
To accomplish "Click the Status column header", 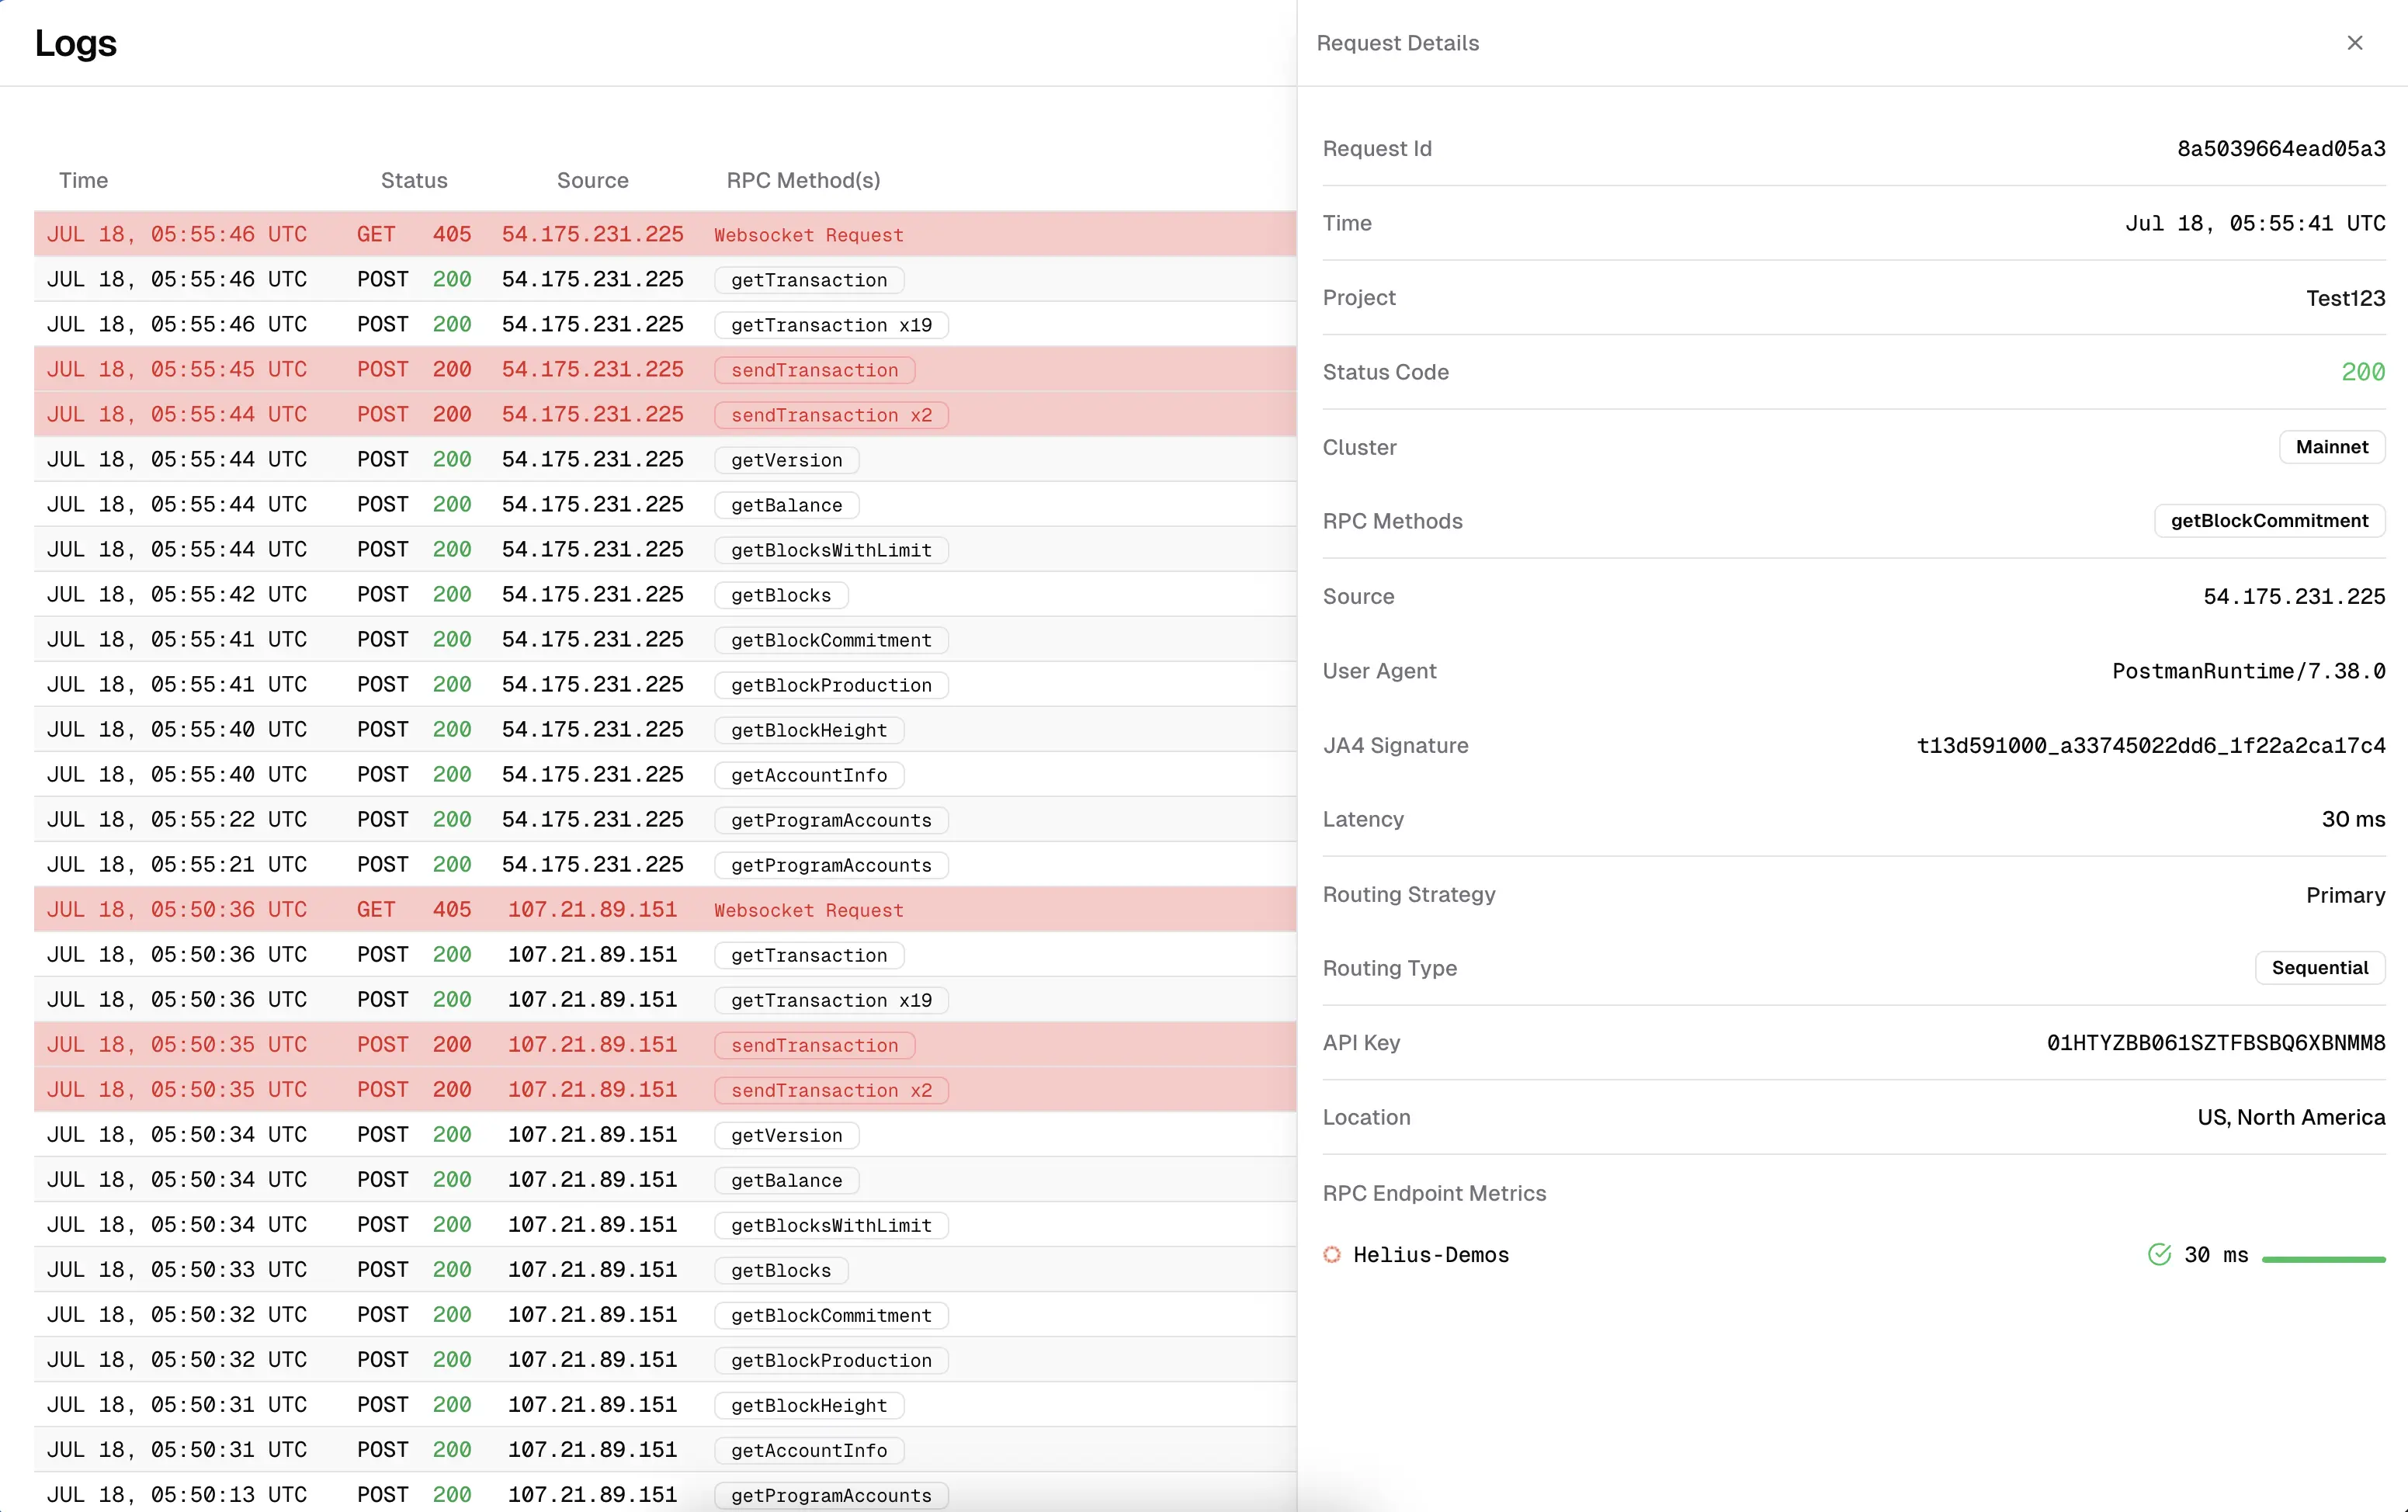I will [x=413, y=180].
